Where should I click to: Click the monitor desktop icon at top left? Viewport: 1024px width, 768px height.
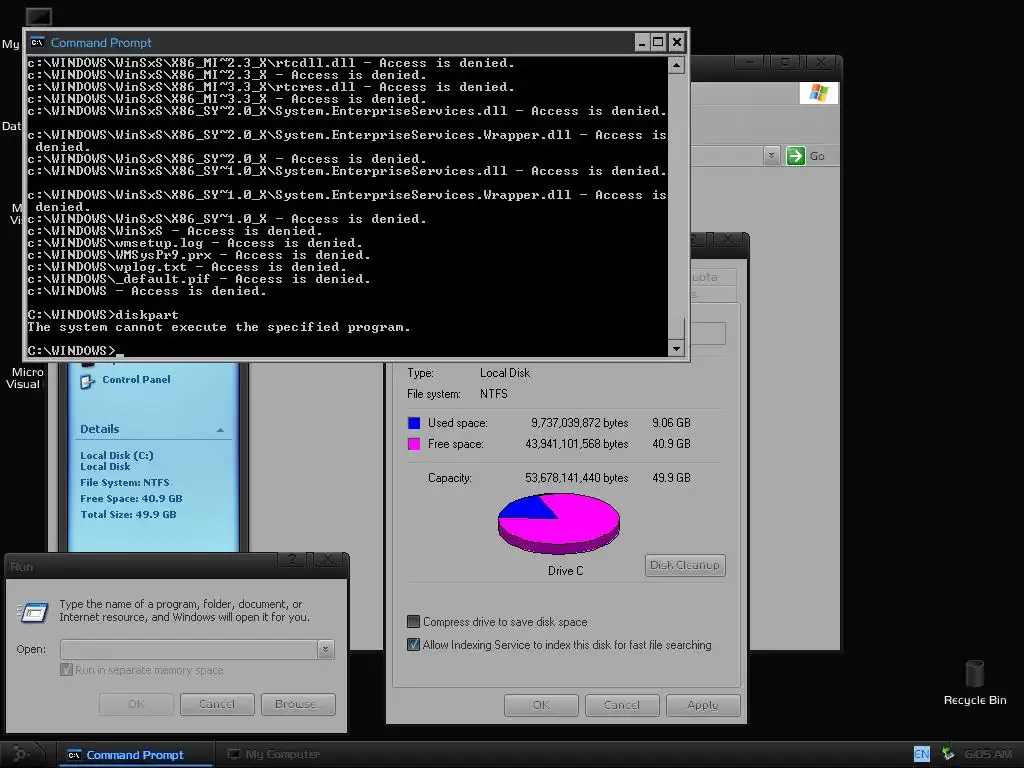pos(39,16)
